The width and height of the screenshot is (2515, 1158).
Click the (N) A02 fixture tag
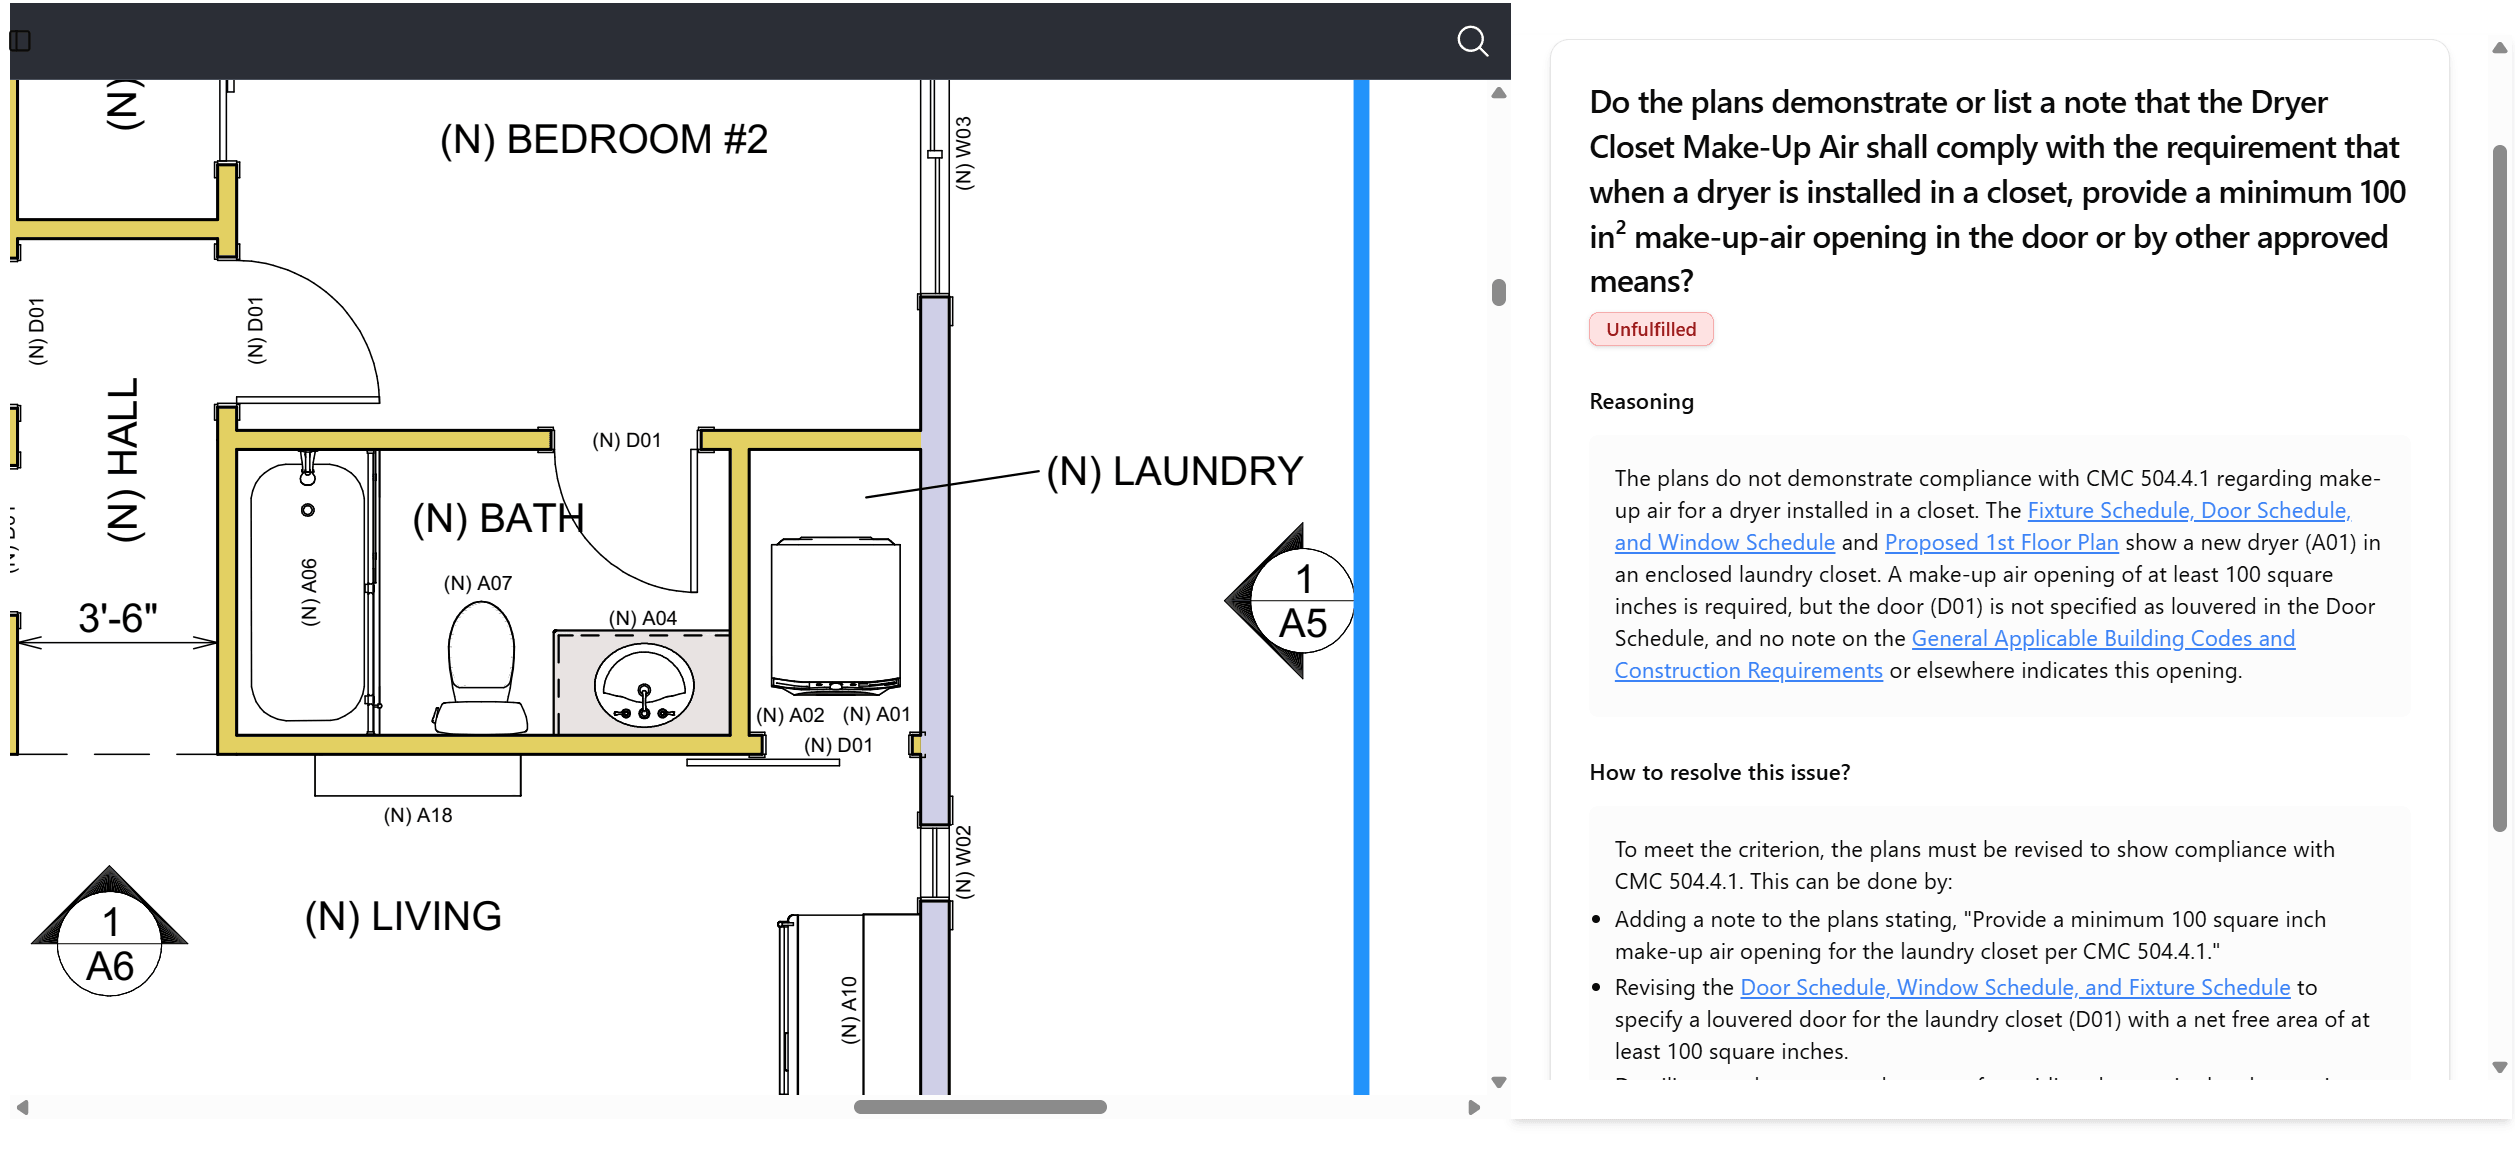pyautogui.click(x=790, y=715)
